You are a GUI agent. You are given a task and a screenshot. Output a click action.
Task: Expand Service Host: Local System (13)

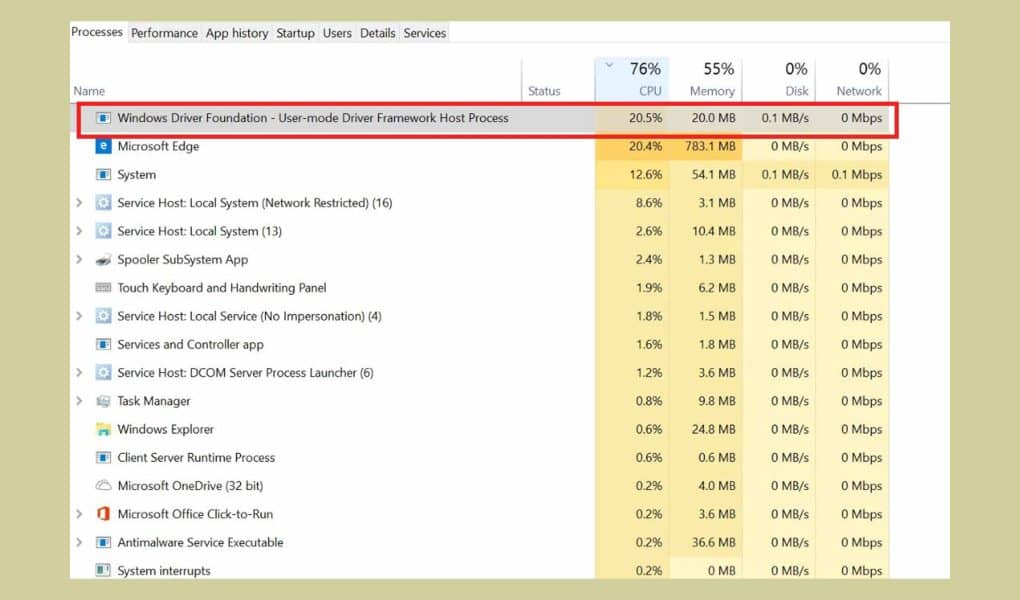tap(79, 231)
